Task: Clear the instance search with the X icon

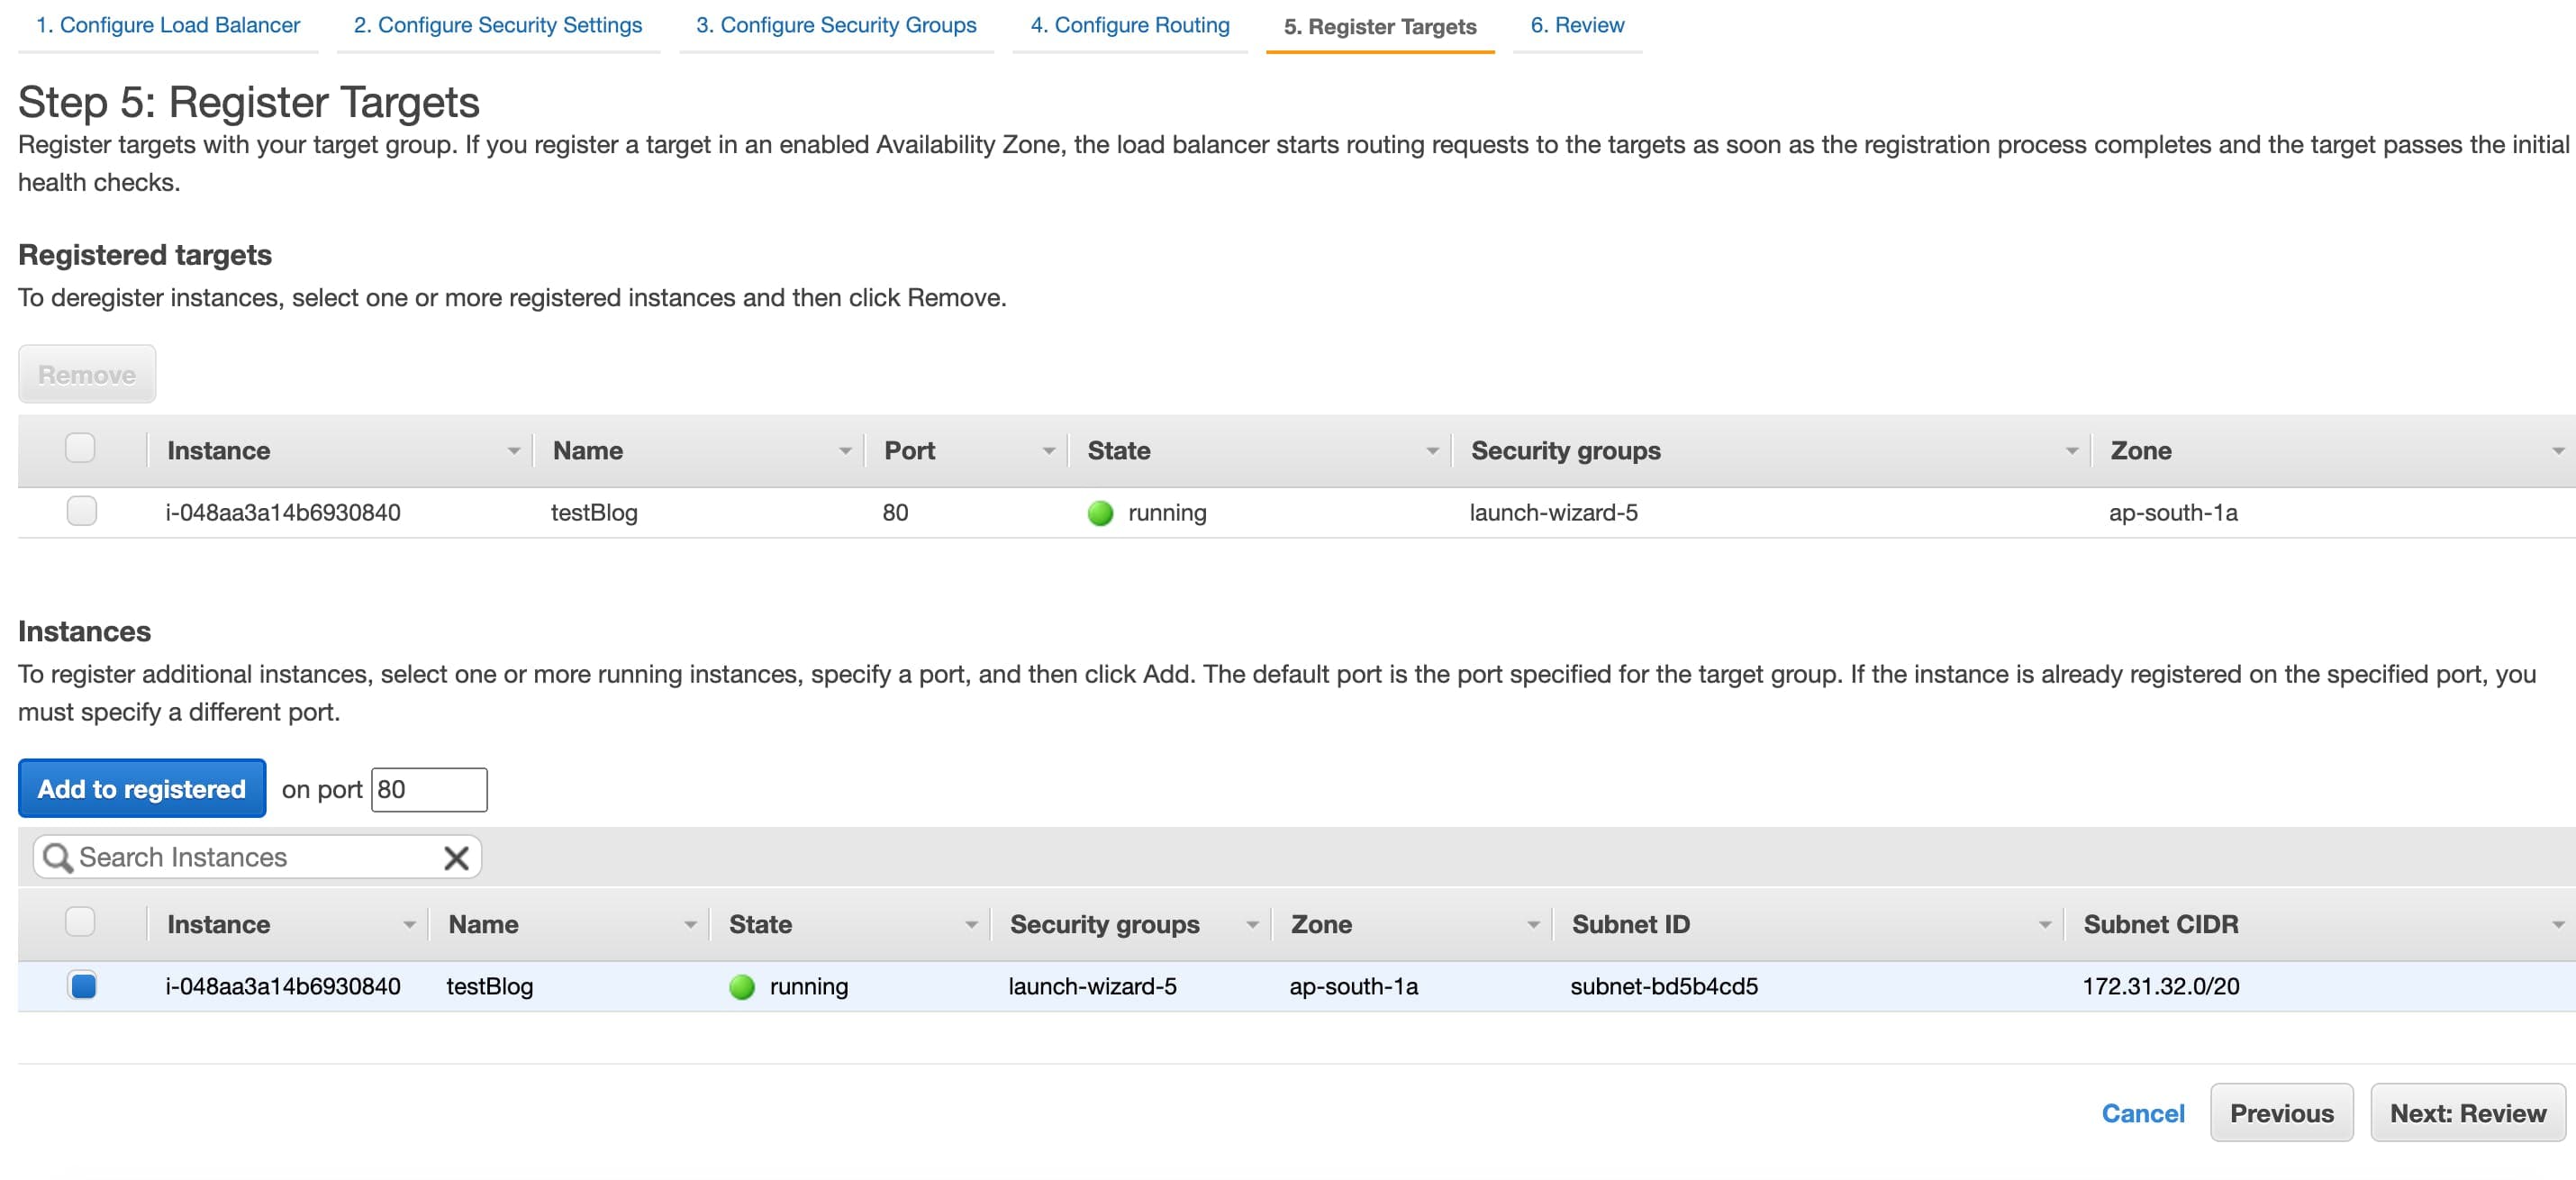Action: [x=456, y=858]
